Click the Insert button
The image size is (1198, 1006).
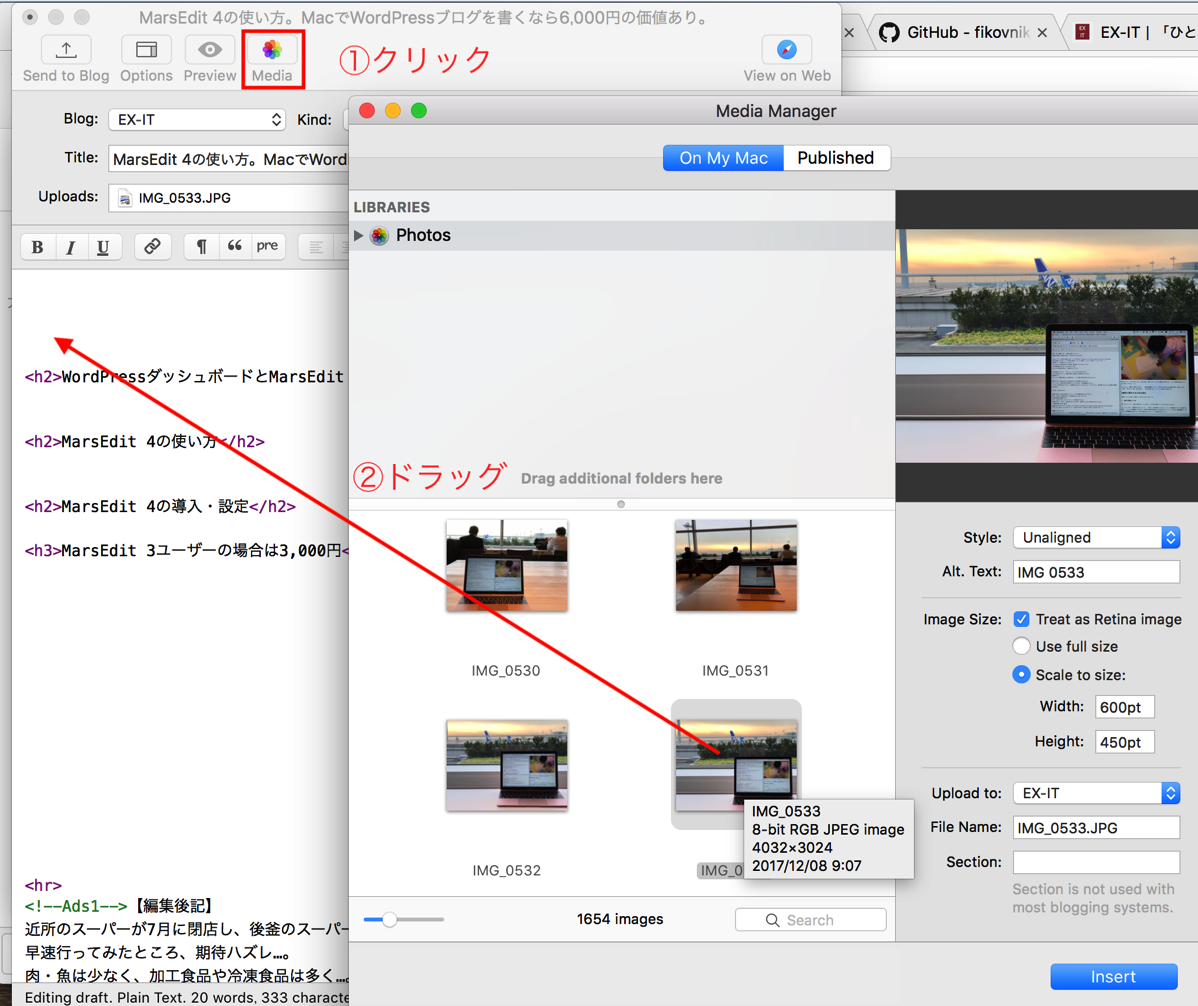pos(1113,976)
